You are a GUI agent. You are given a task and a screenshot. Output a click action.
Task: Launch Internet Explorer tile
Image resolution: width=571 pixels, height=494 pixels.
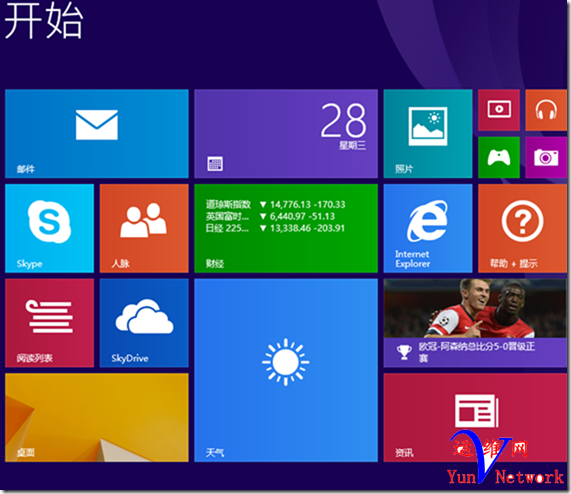(x=428, y=228)
